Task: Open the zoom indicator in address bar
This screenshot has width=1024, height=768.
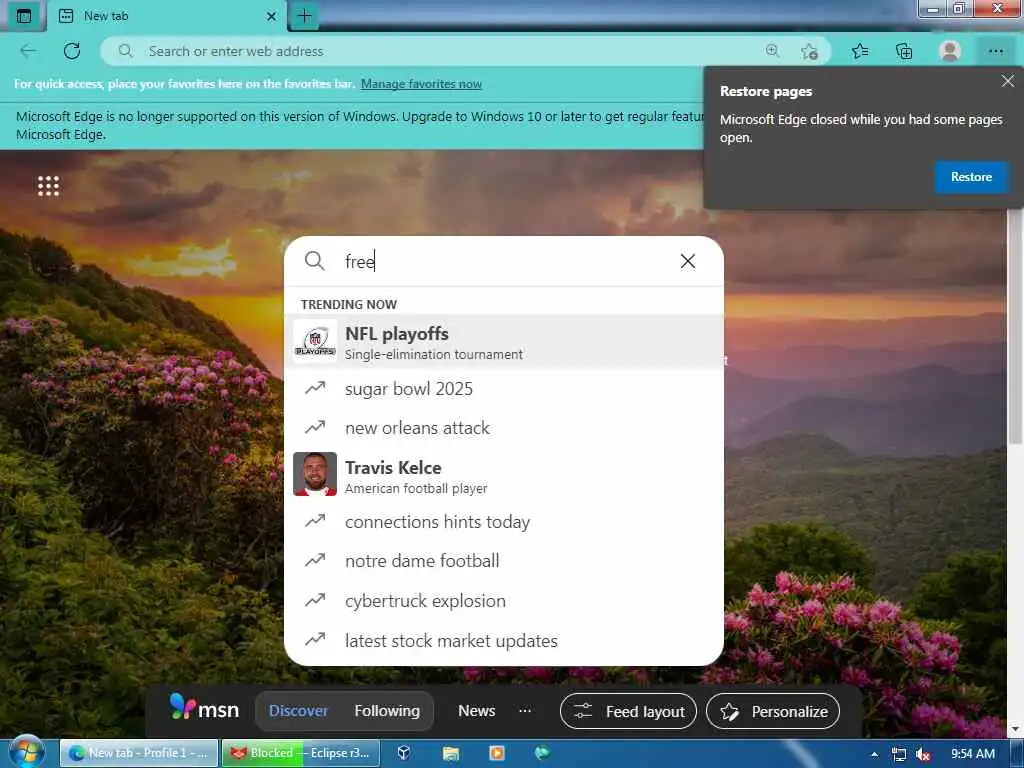Action: click(x=773, y=51)
